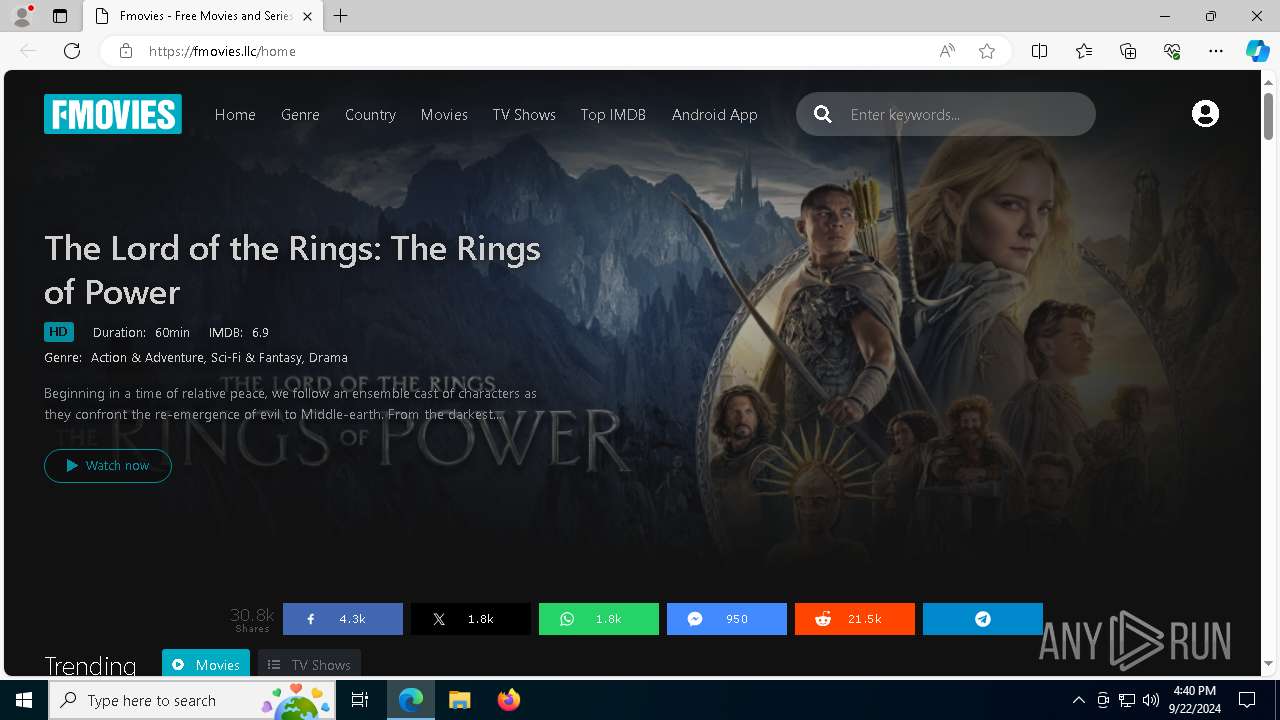Open the Country menu
This screenshot has height=720, width=1280.
point(370,115)
